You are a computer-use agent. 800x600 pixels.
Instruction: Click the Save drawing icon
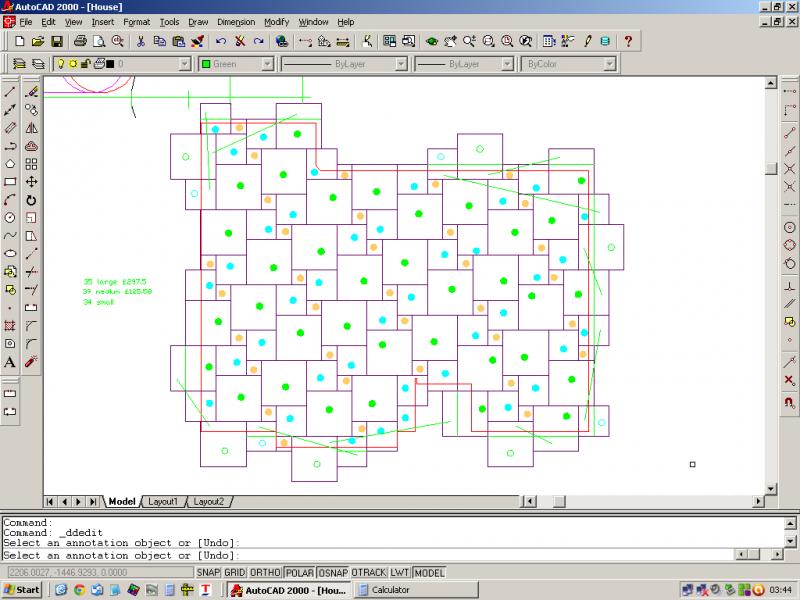click(57, 41)
